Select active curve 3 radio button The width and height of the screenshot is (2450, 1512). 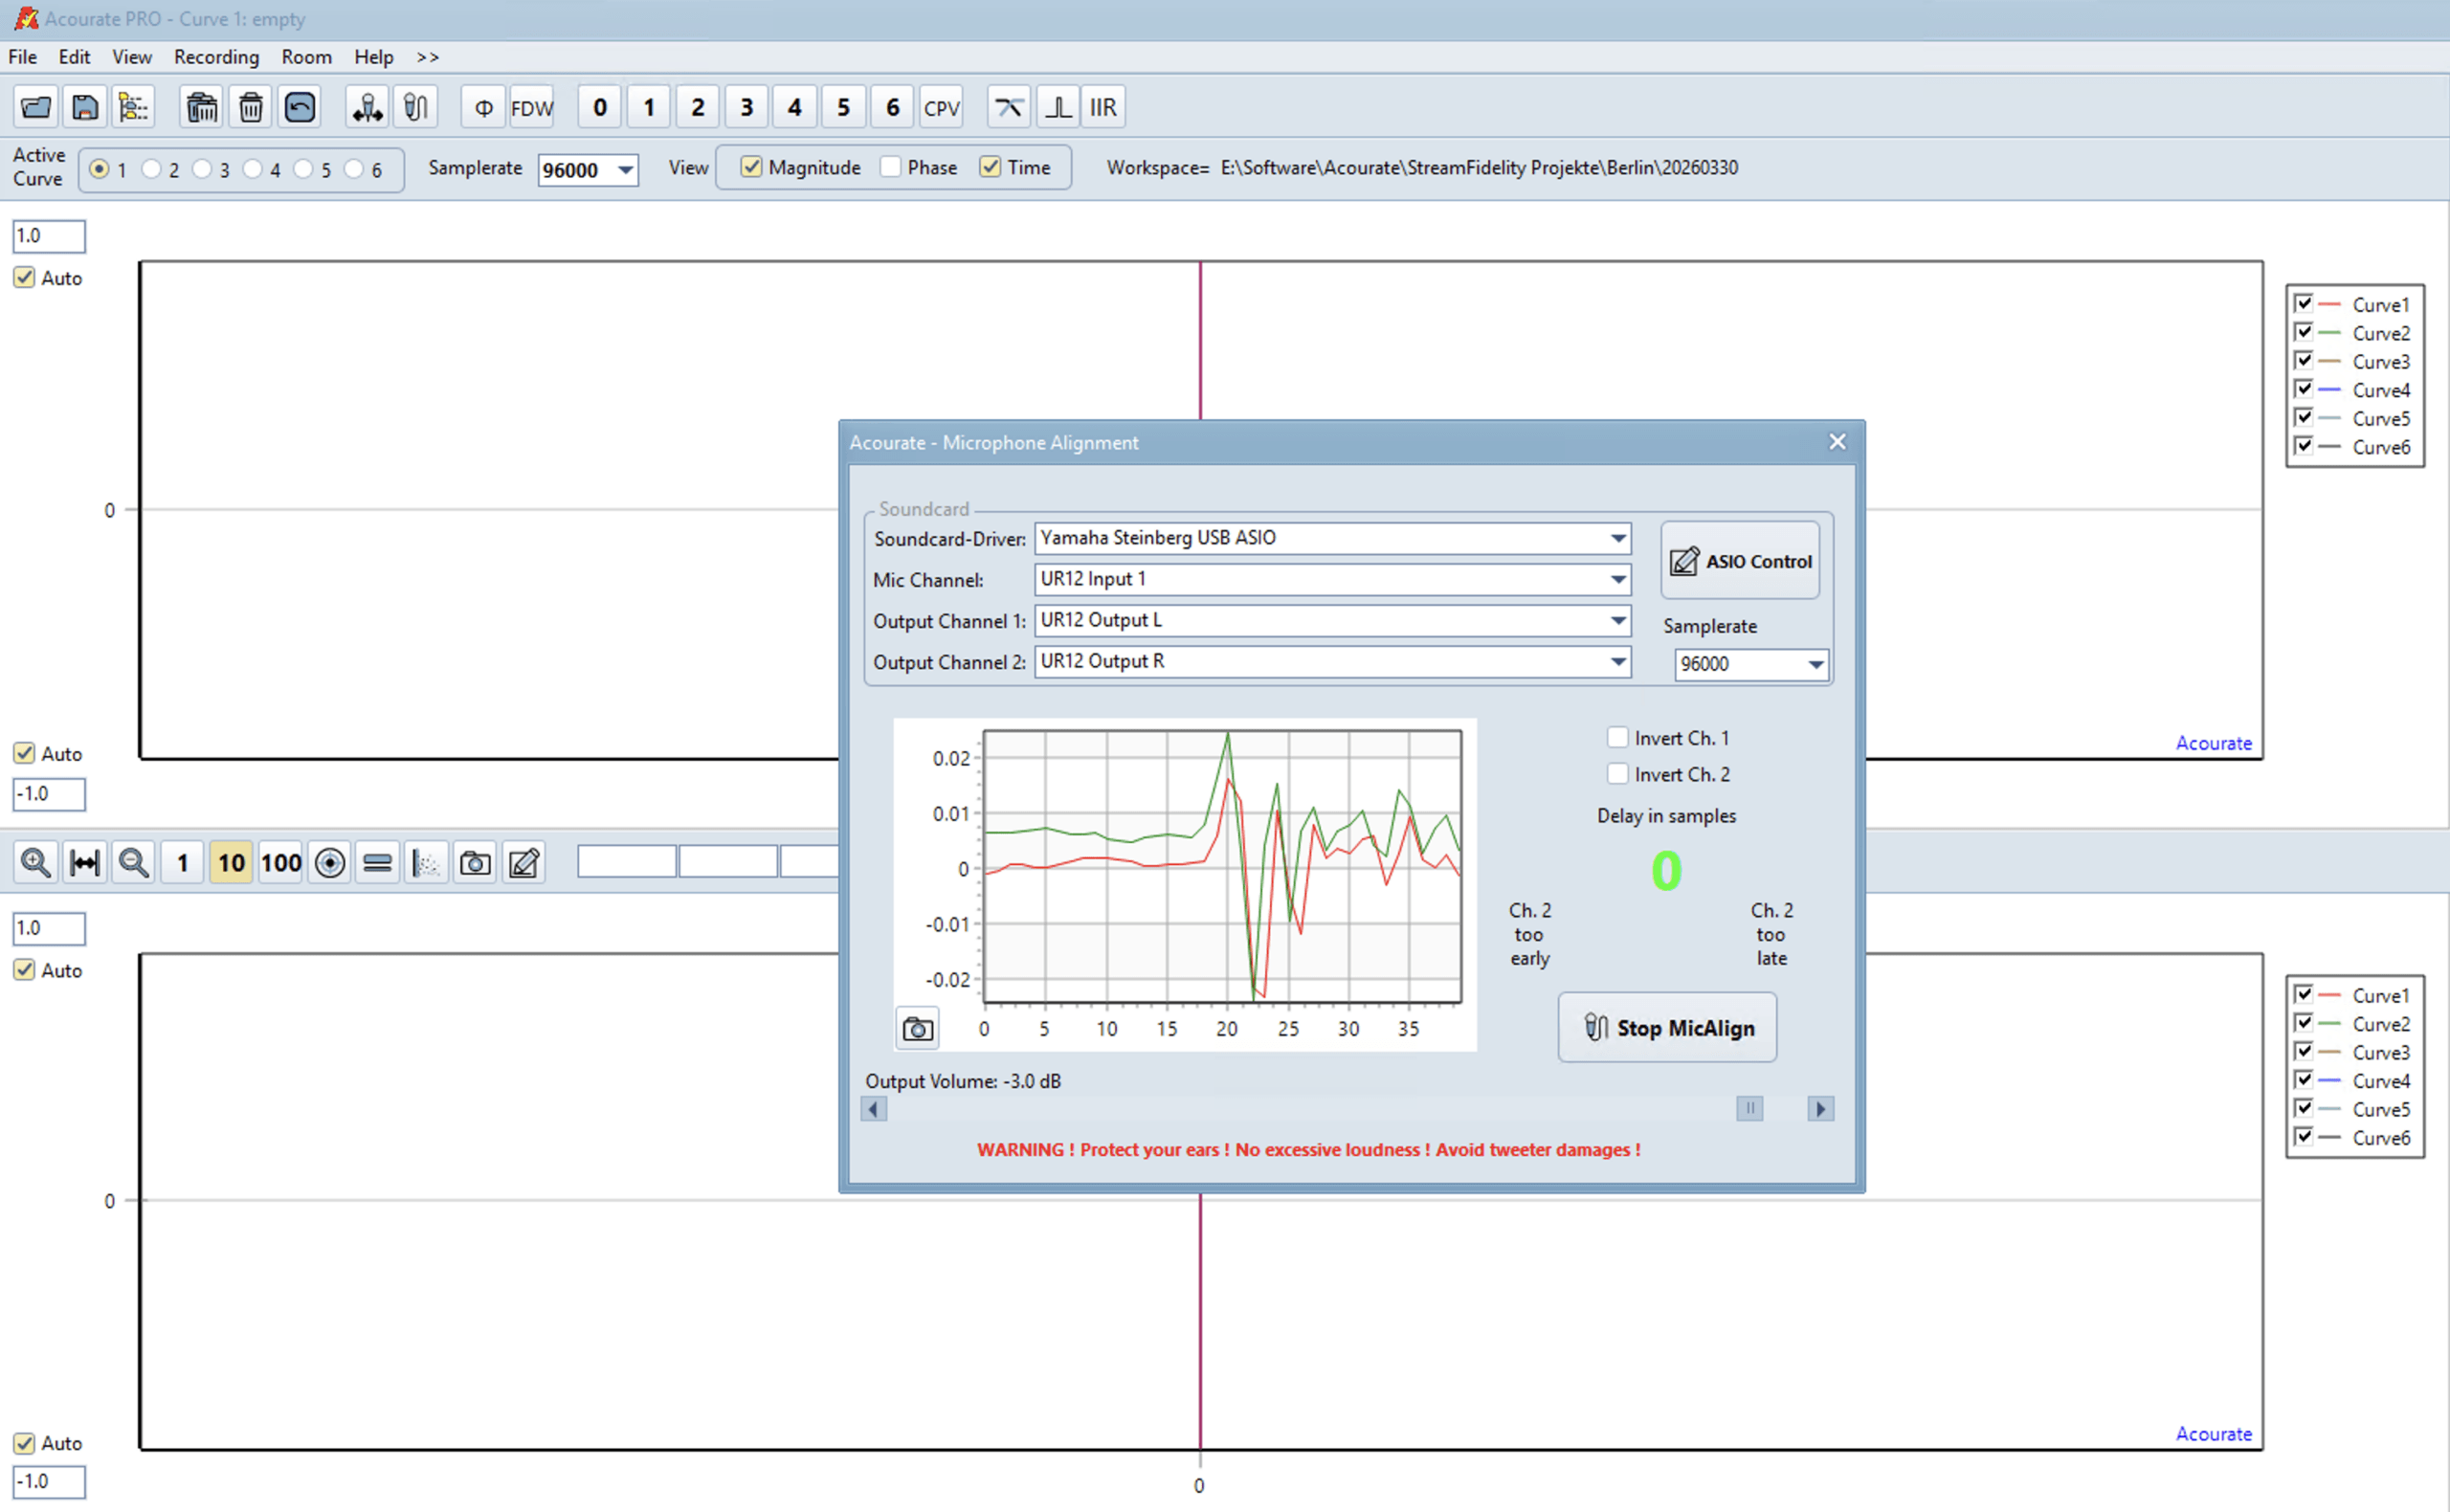(x=202, y=169)
